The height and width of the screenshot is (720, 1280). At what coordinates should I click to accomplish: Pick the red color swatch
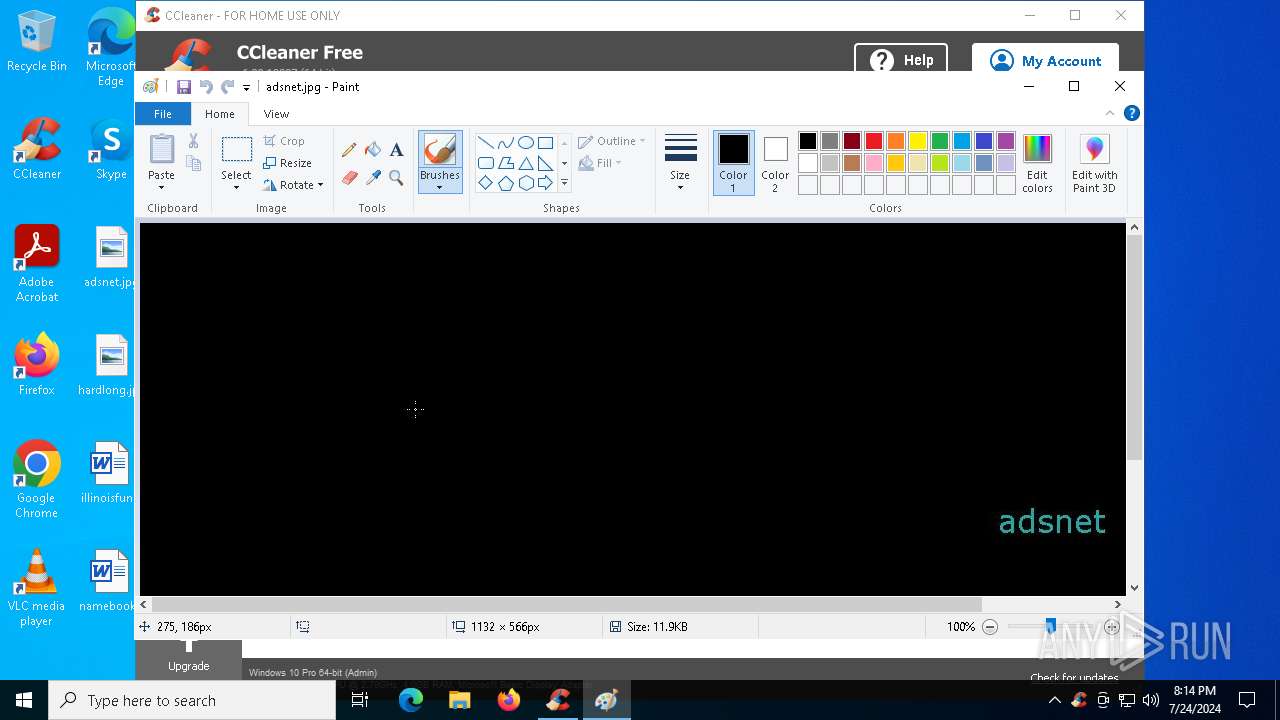pos(874,141)
